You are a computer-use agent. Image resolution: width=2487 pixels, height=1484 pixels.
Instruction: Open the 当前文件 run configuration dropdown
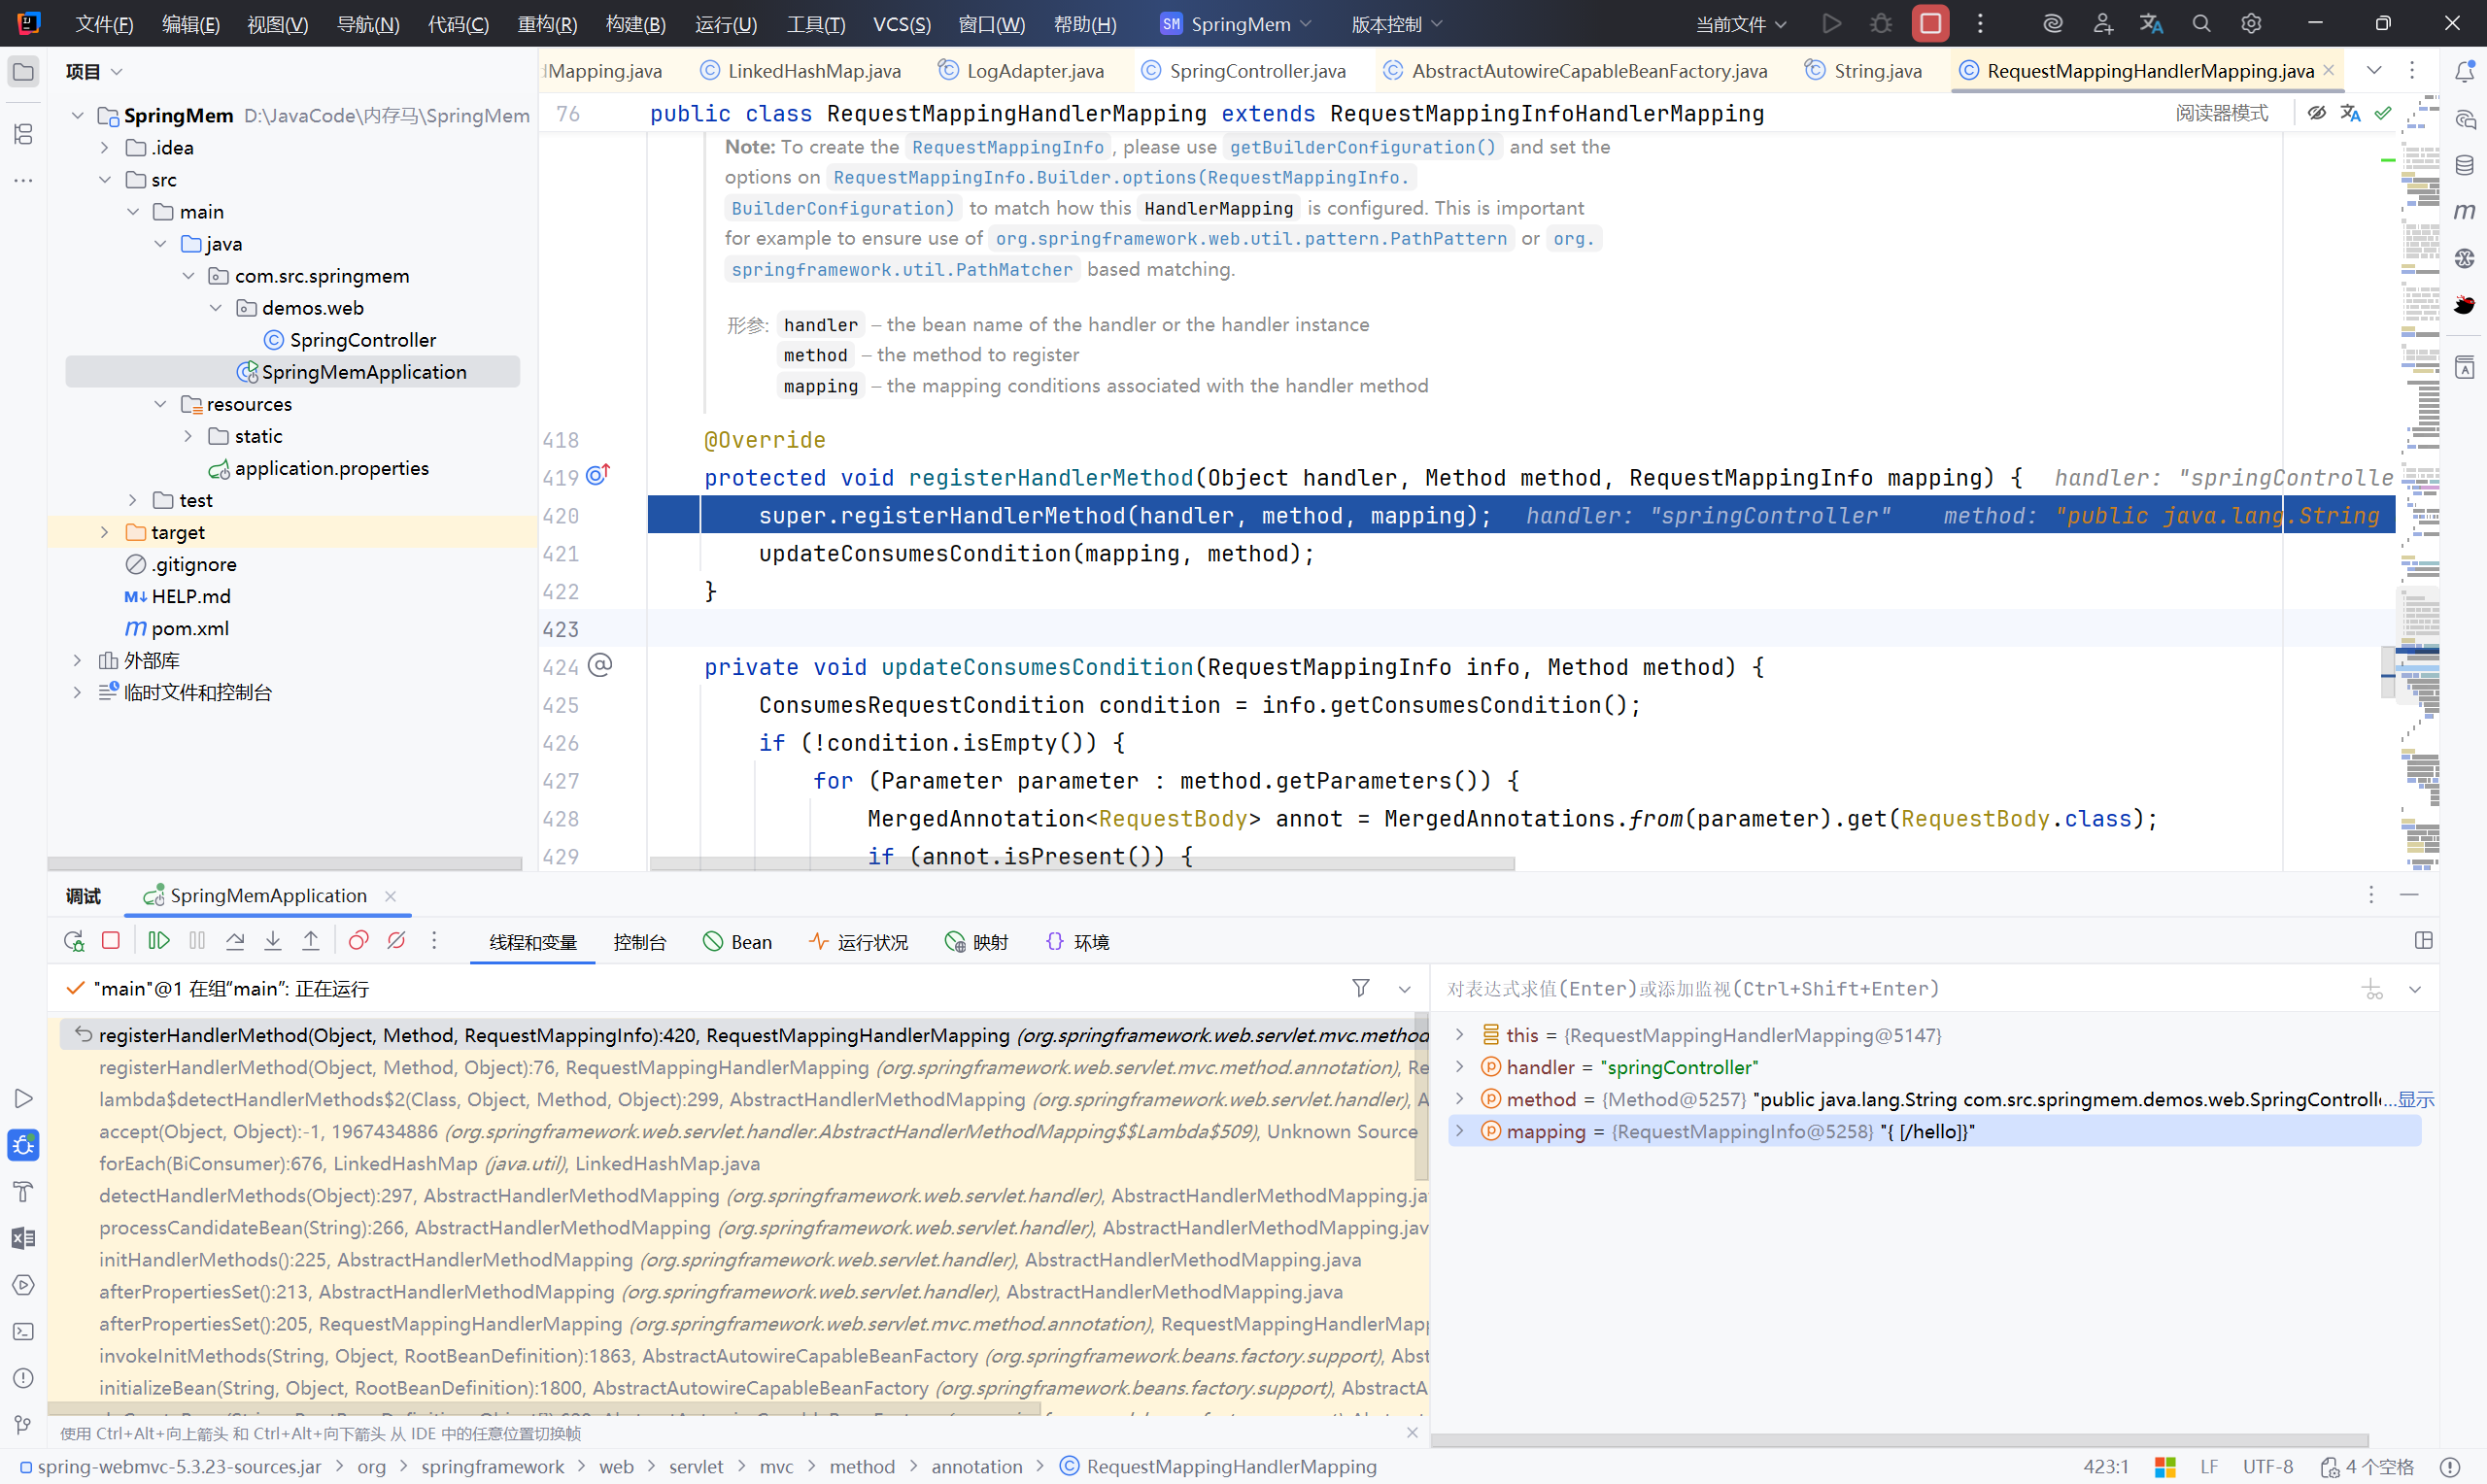[x=1740, y=24]
